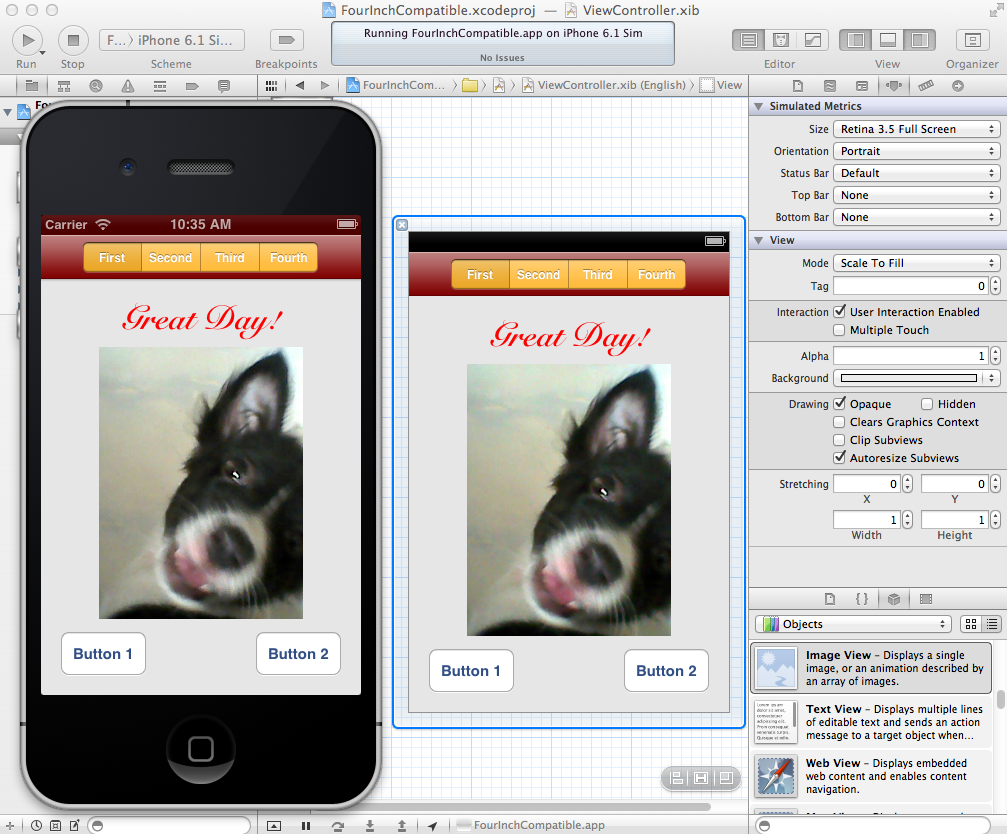Open the Orientation Portrait dropdown
The width and height of the screenshot is (1007, 834).
(x=916, y=151)
